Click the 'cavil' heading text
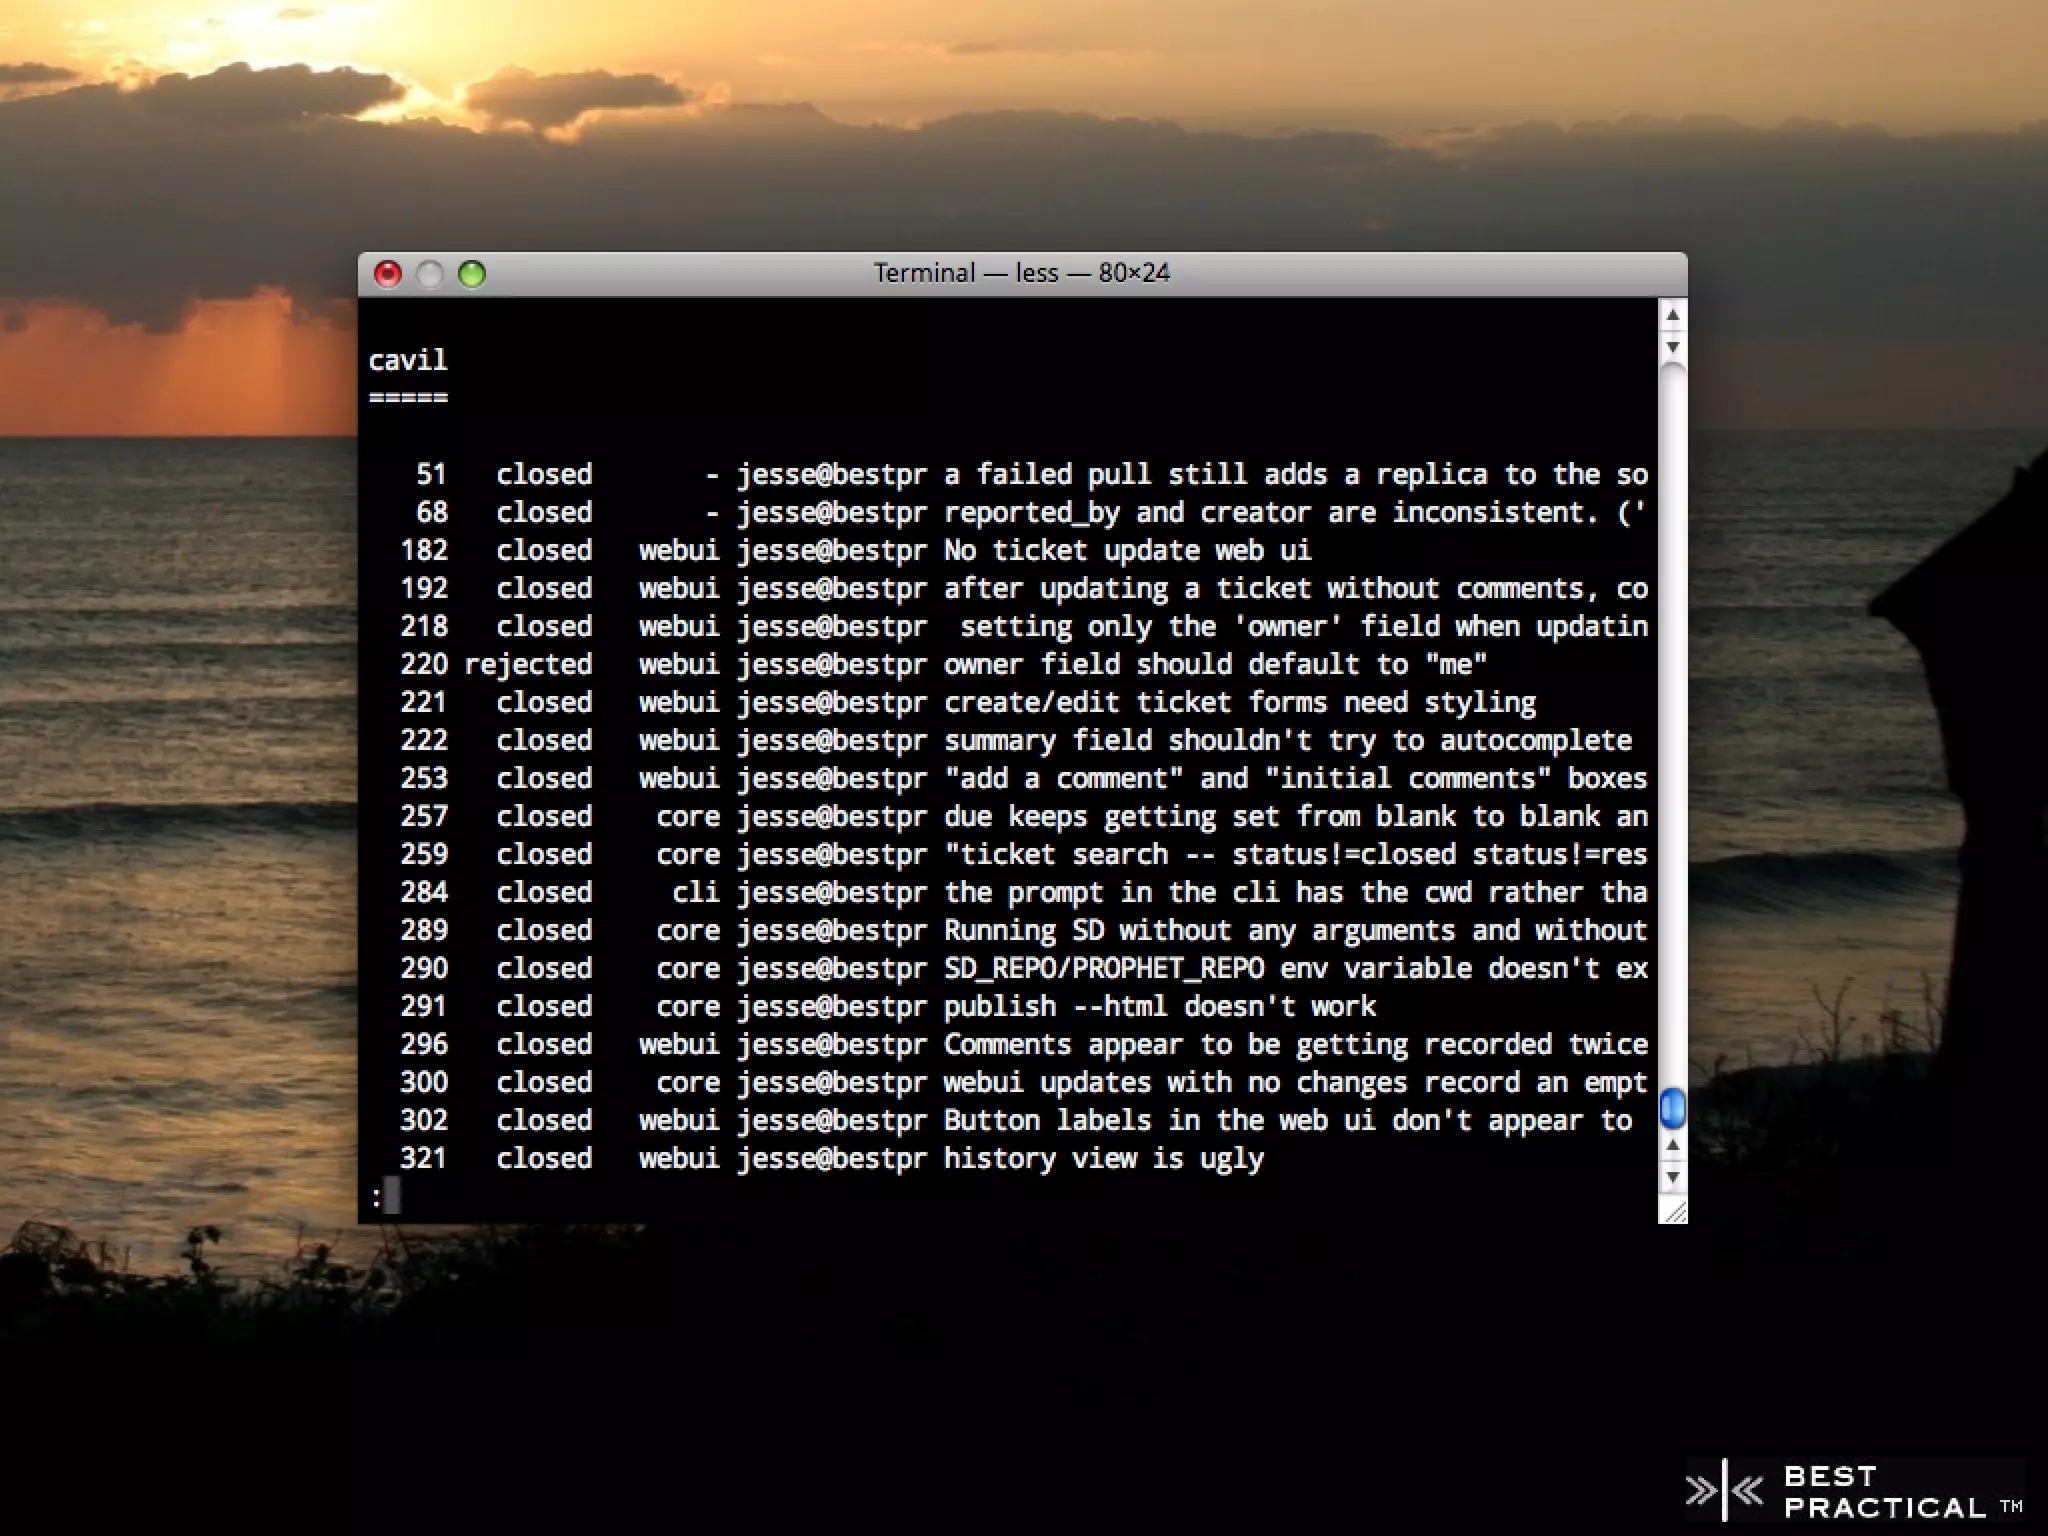 [x=408, y=360]
